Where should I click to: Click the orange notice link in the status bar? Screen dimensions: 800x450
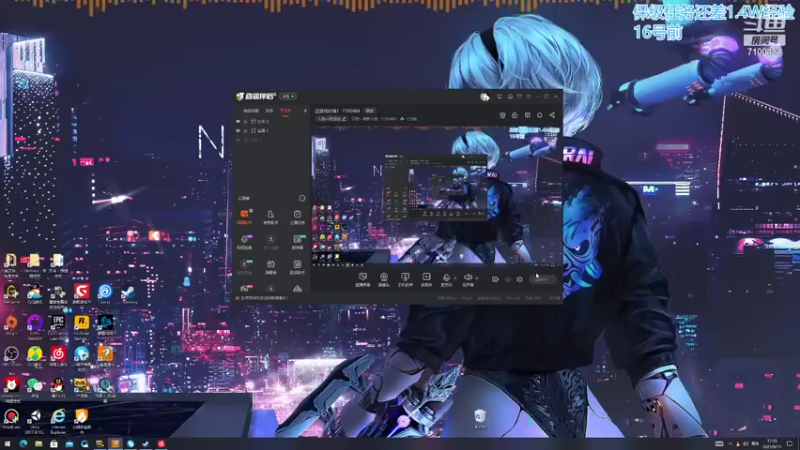pyautogui.click(x=264, y=298)
